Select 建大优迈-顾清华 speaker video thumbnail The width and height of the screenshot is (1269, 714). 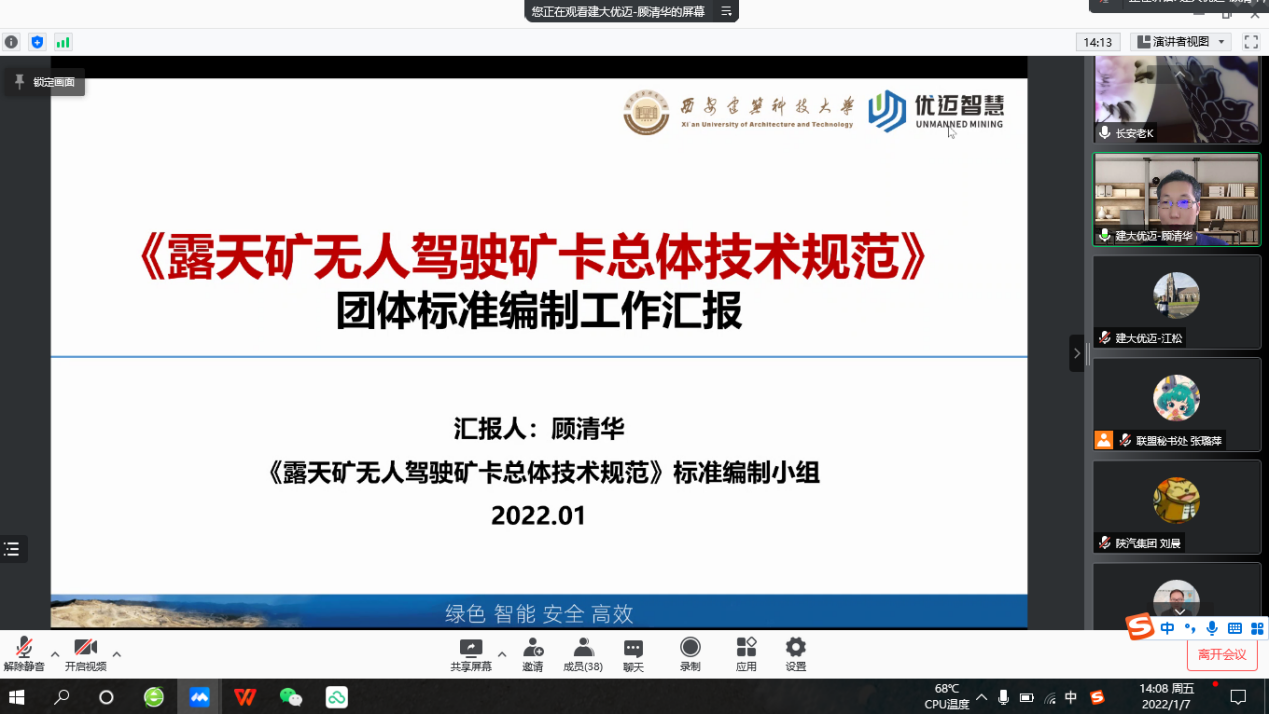(x=1176, y=199)
